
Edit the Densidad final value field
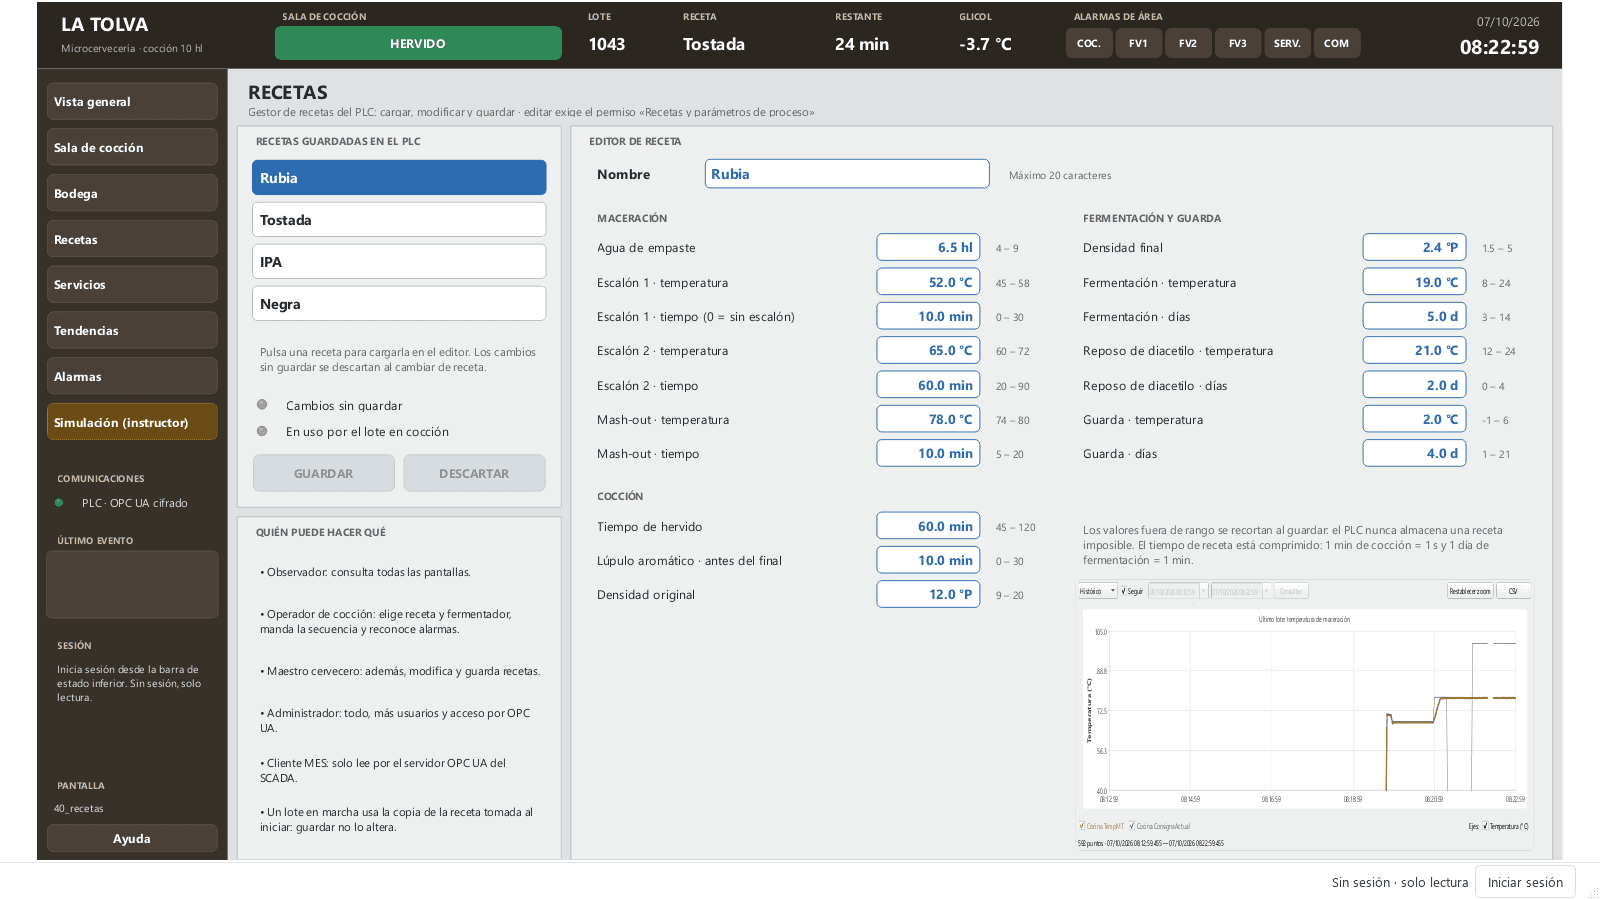coord(1414,247)
